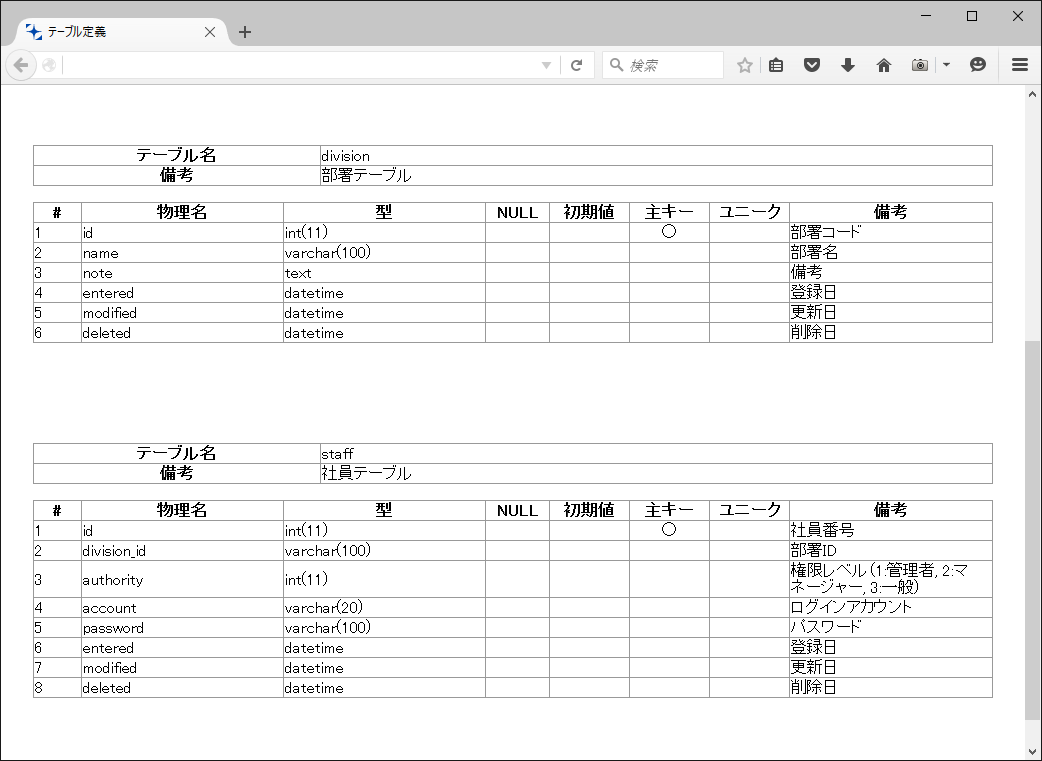
Task: Click the '部署名' remark
Action: coord(814,252)
